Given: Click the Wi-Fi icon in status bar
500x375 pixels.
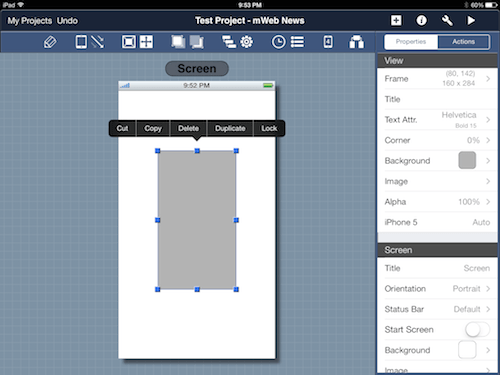Looking at the screenshot, I should (21, 5).
